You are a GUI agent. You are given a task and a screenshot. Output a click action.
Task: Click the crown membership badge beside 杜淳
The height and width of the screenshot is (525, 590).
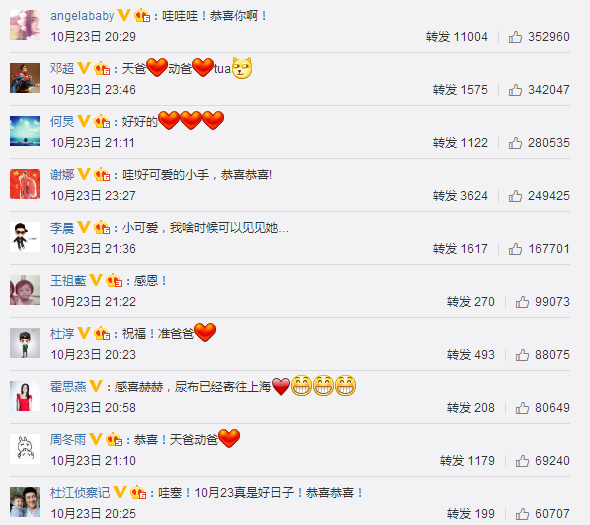[102, 333]
